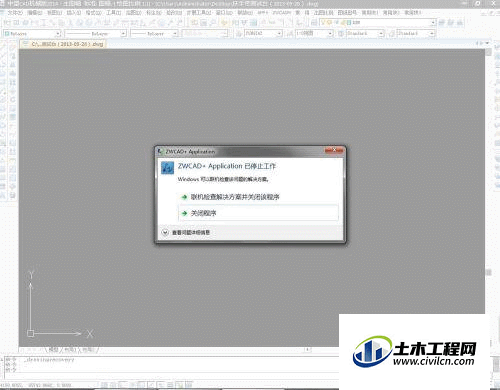The image size is (500, 390).
Task: Expand 查看问题详细信息 details chevron
Action: click(x=165, y=232)
